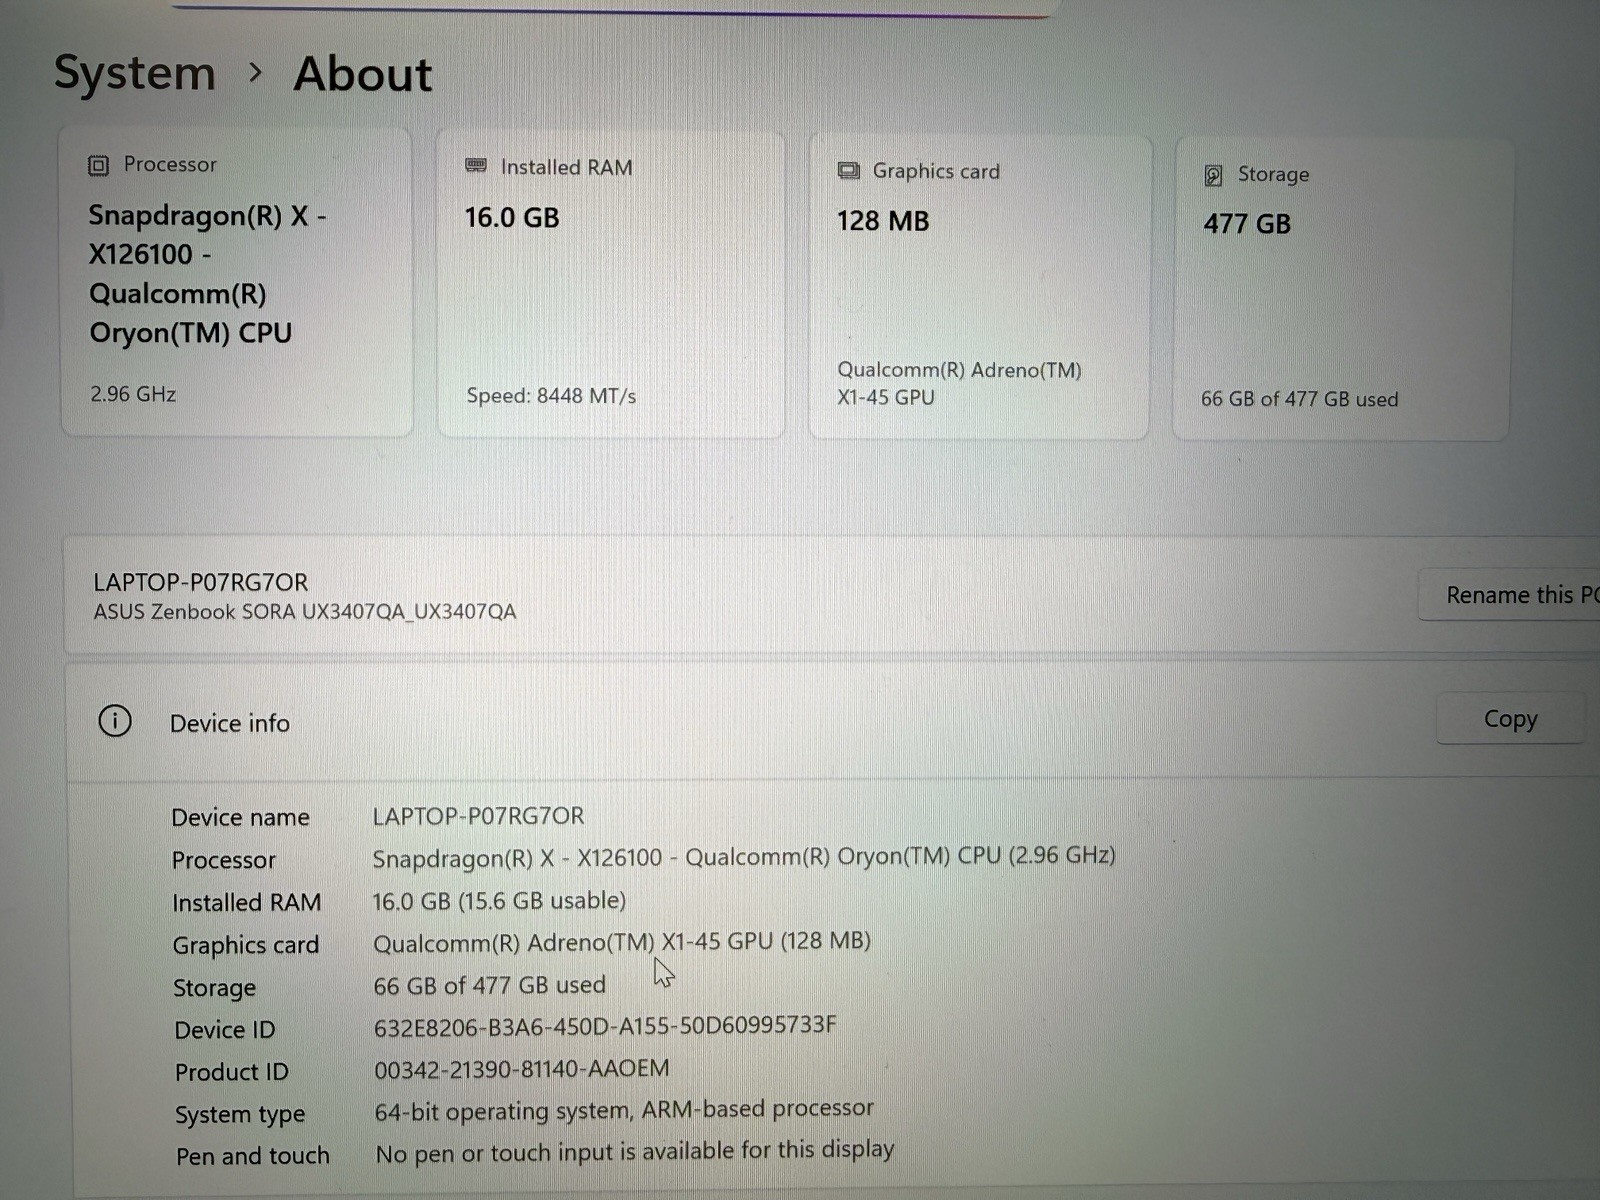Click the Storage drive icon
This screenshot has width=1600, height=1200.
[x=1213, y=175]
